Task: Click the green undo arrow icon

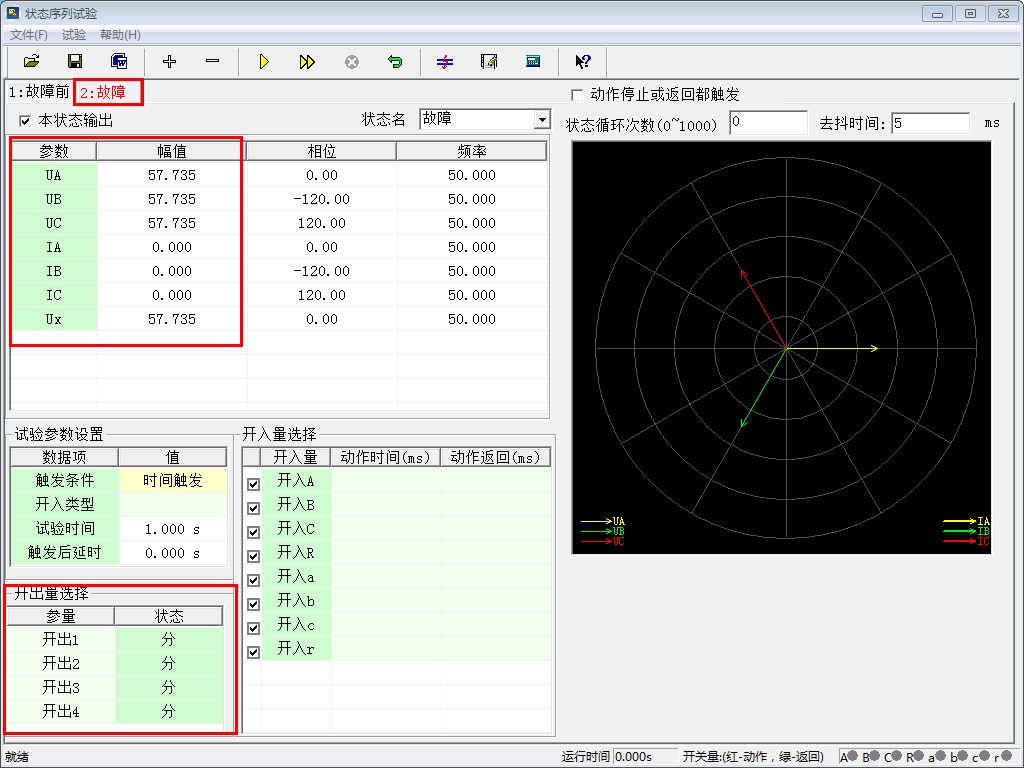Action: click(x=395, y=62)
